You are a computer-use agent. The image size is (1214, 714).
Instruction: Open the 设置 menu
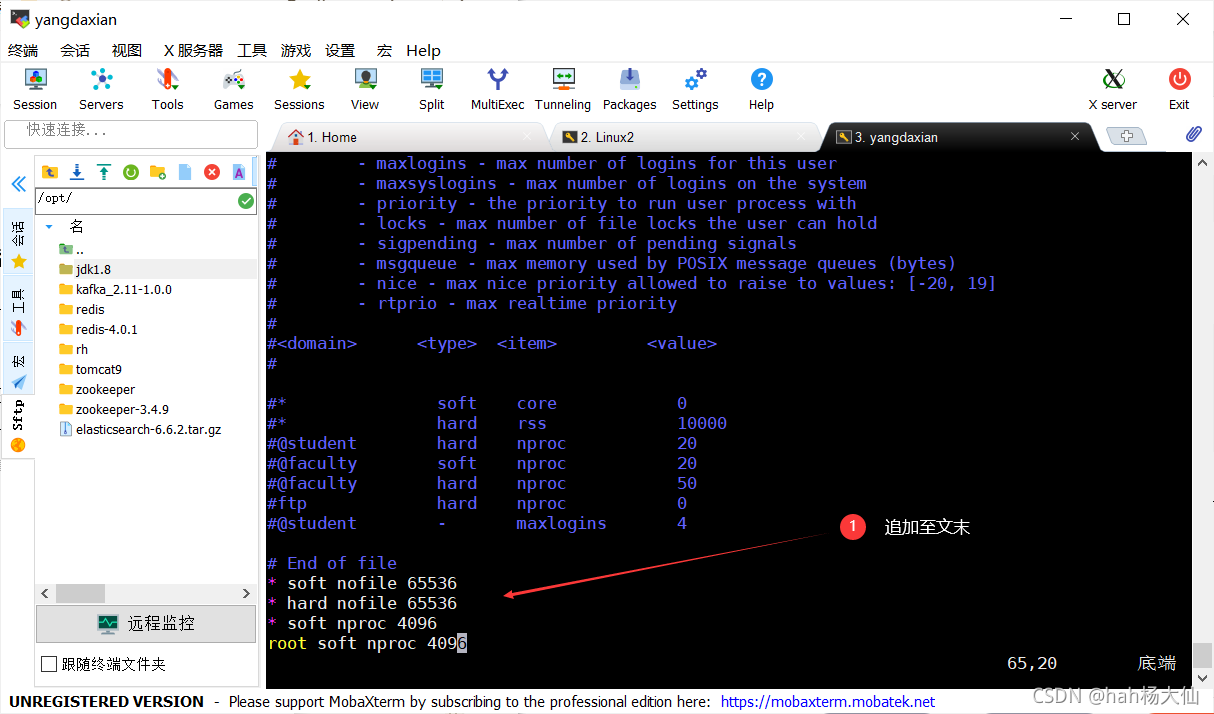340,50
